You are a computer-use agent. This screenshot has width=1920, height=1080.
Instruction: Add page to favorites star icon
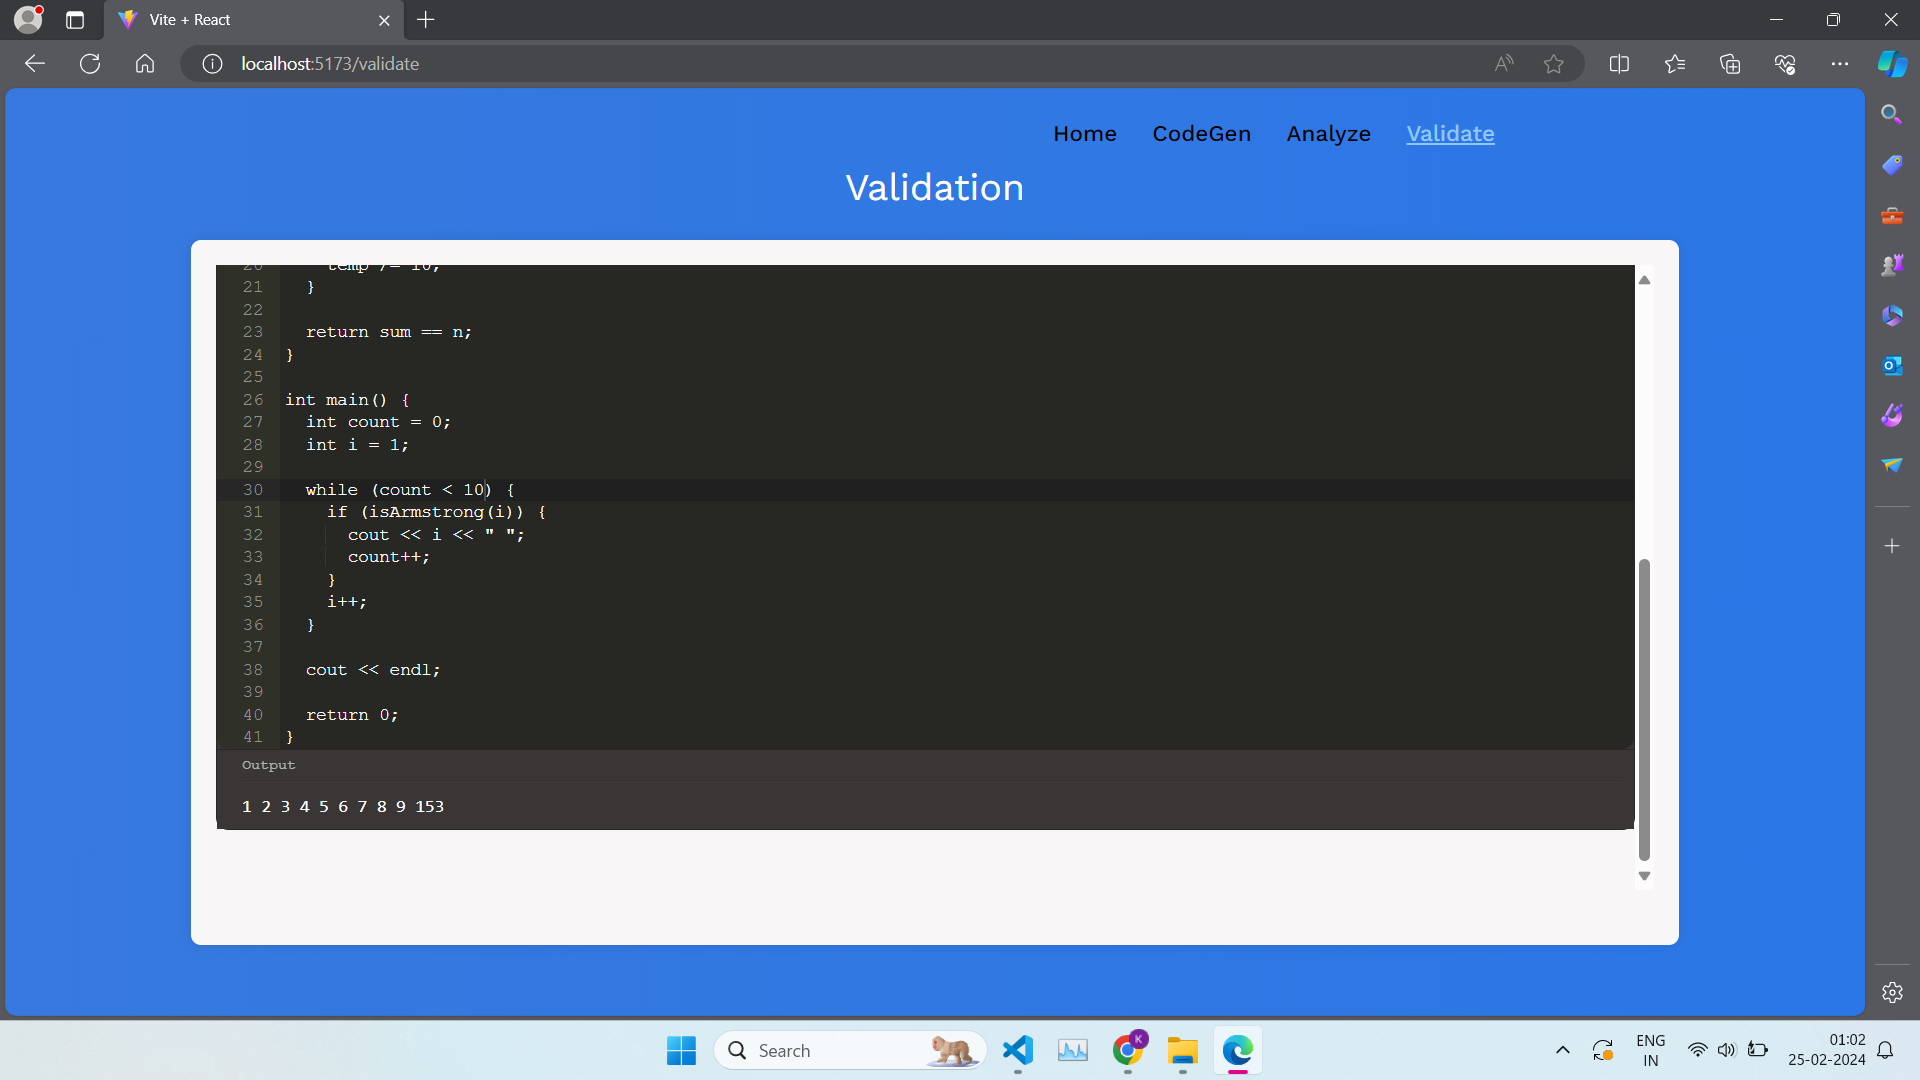click(1553, 64)
